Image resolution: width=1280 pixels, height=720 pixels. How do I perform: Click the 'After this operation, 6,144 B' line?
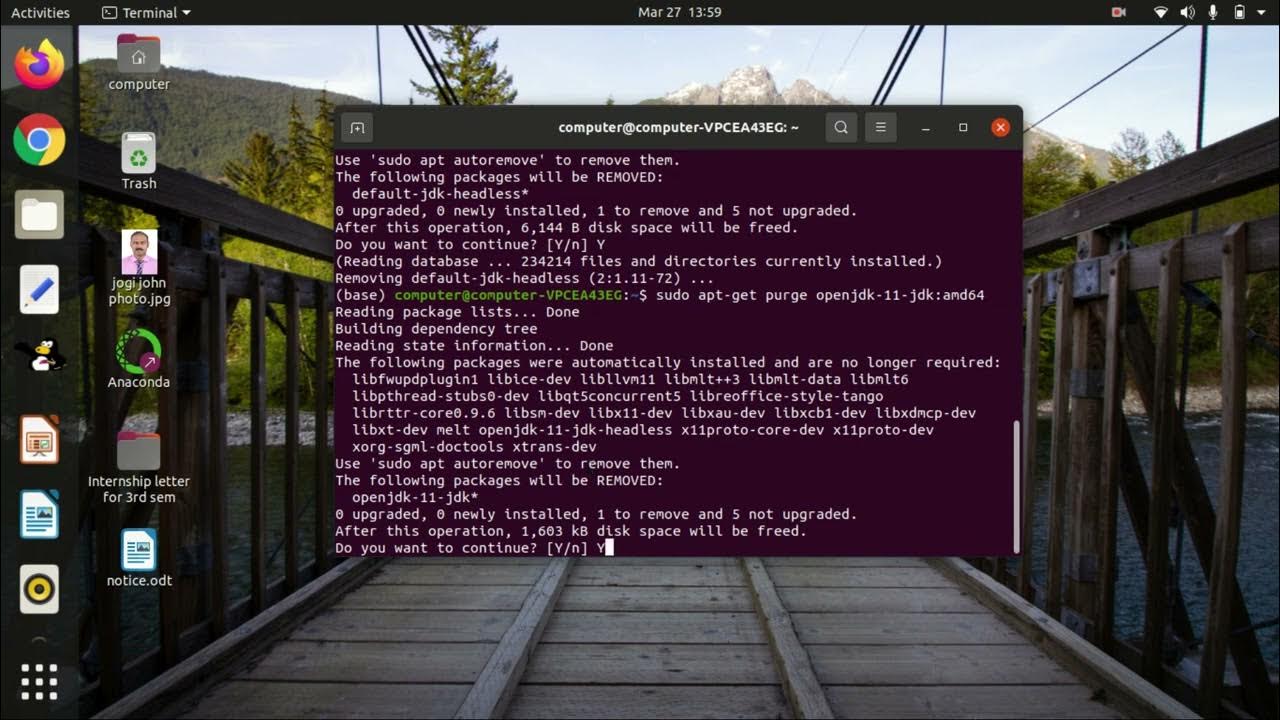click(566, 228)
